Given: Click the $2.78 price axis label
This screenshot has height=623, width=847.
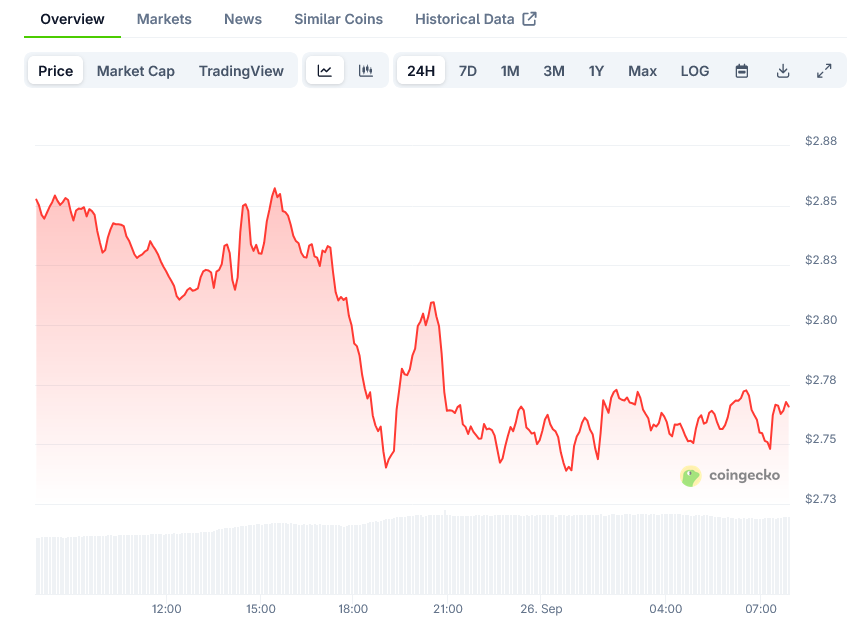Looking at the screenshot, I should [x=821, y=380].
